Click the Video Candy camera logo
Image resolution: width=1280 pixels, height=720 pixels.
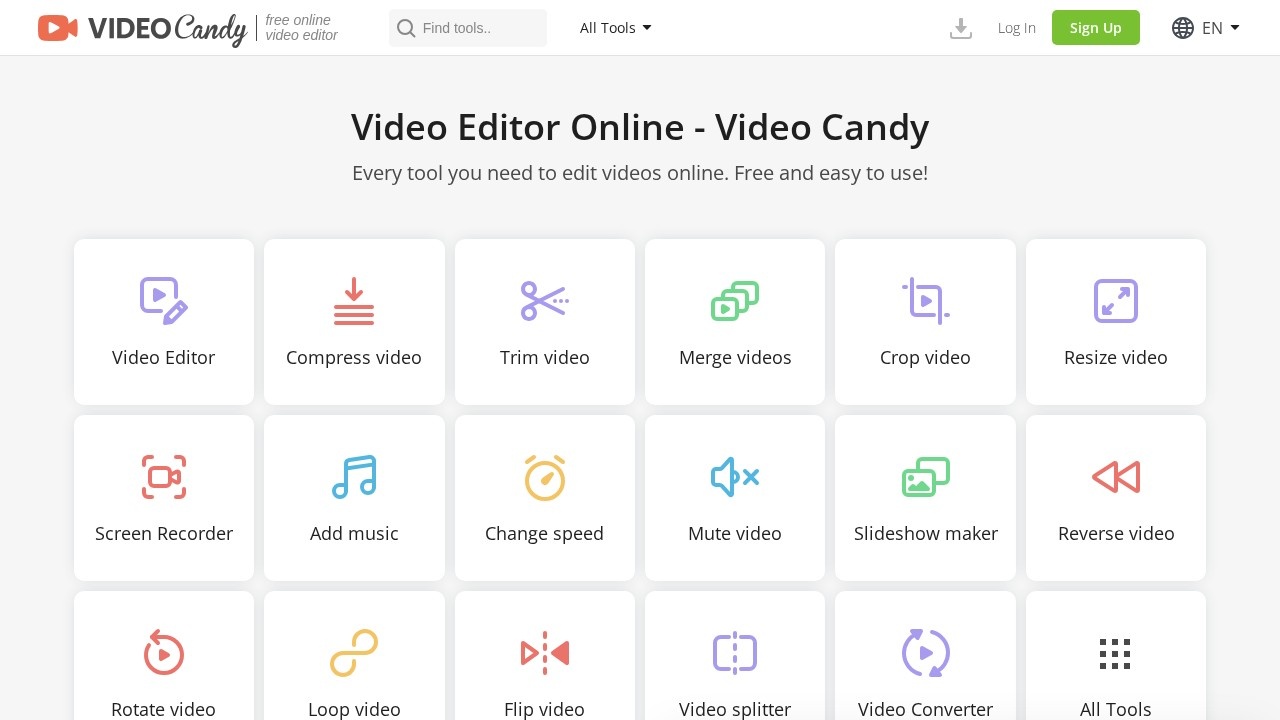pos(58,28)
